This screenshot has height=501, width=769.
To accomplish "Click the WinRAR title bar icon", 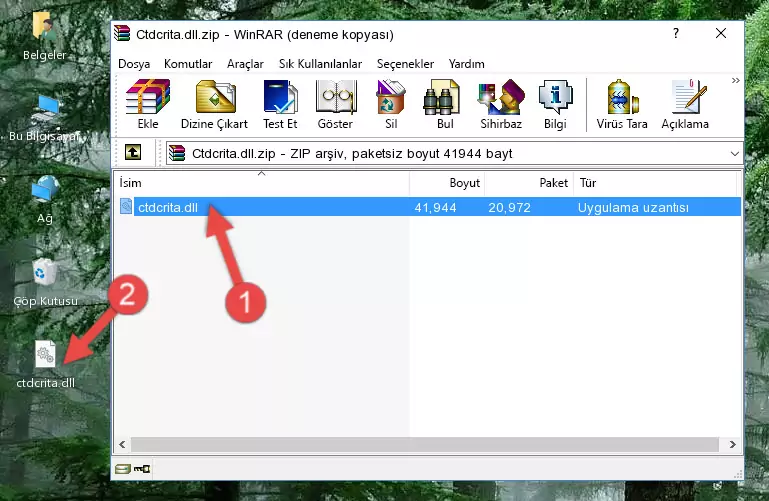I will 122,34.
